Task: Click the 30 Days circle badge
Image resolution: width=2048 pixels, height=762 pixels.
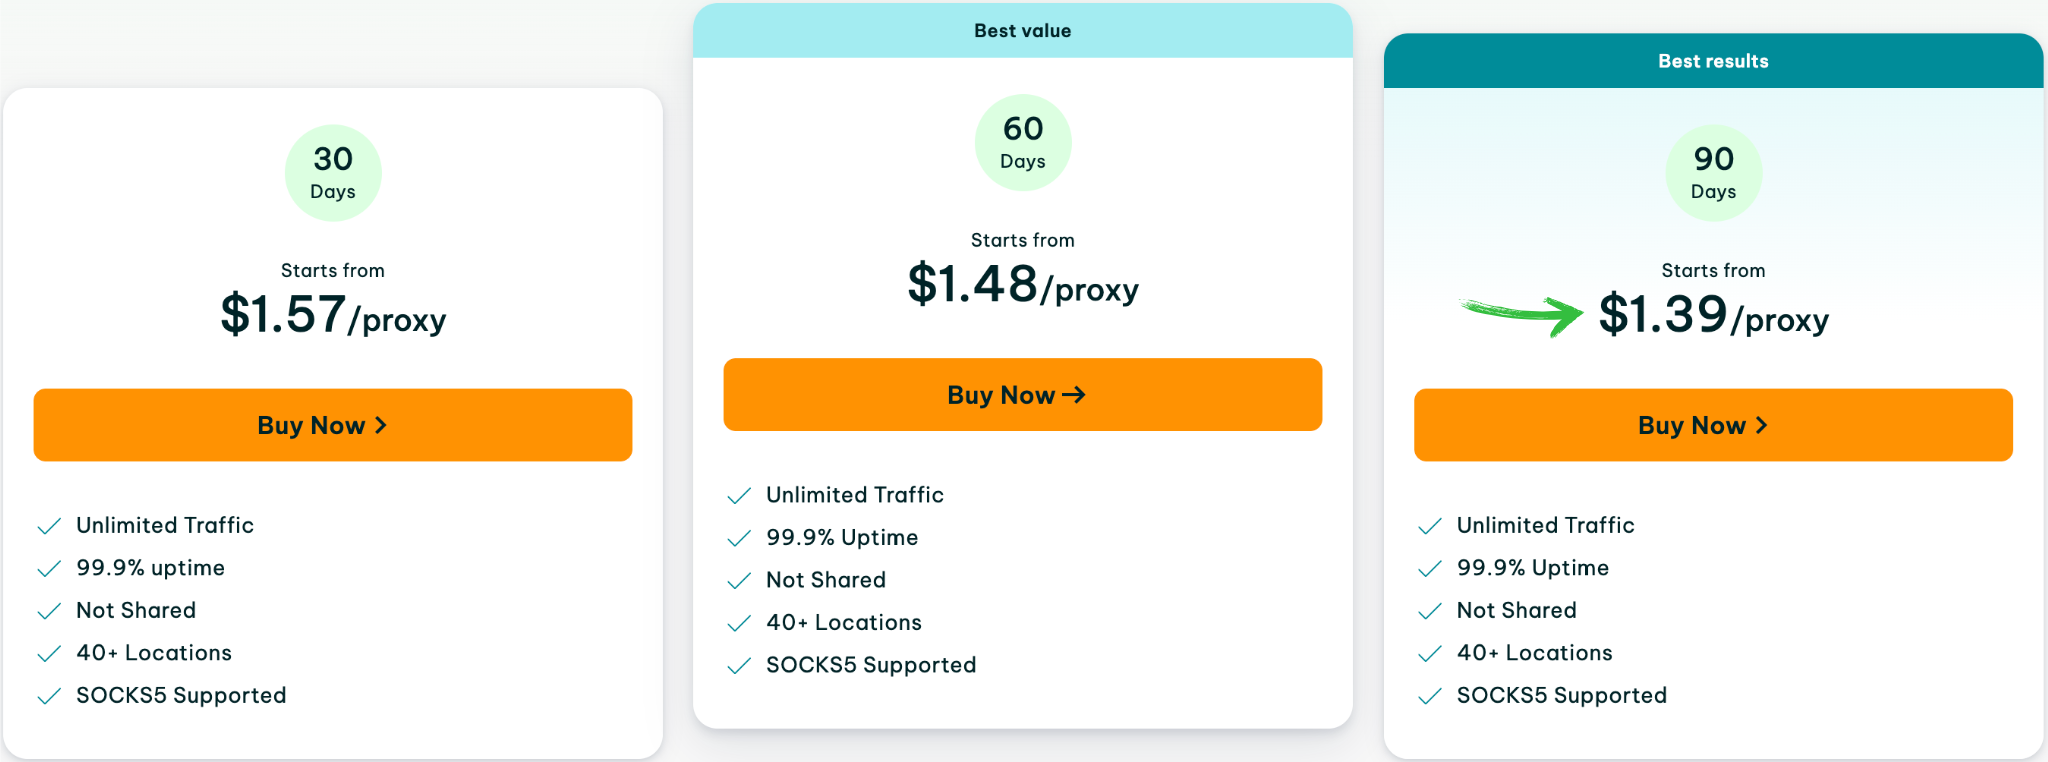Action: (x=333, y=173)
